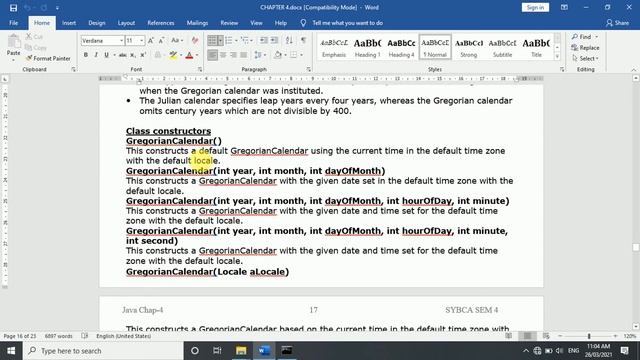Toggle Align Left
The height and width of the screenshot is (360, 640).
213,55
